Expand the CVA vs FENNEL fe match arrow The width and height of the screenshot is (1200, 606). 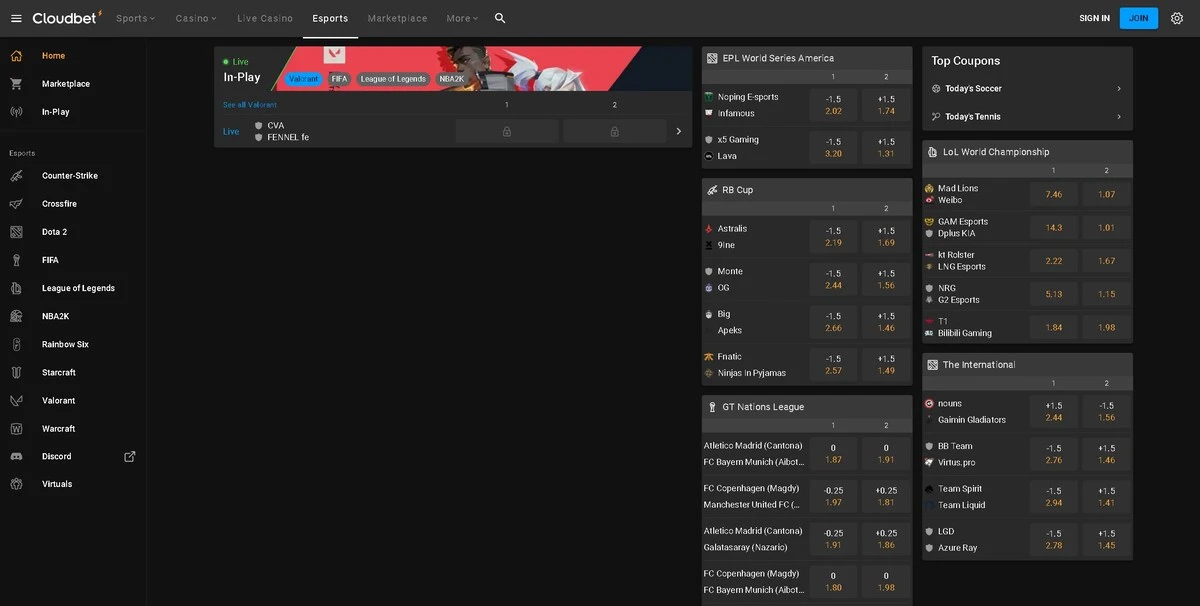[679, 131]
